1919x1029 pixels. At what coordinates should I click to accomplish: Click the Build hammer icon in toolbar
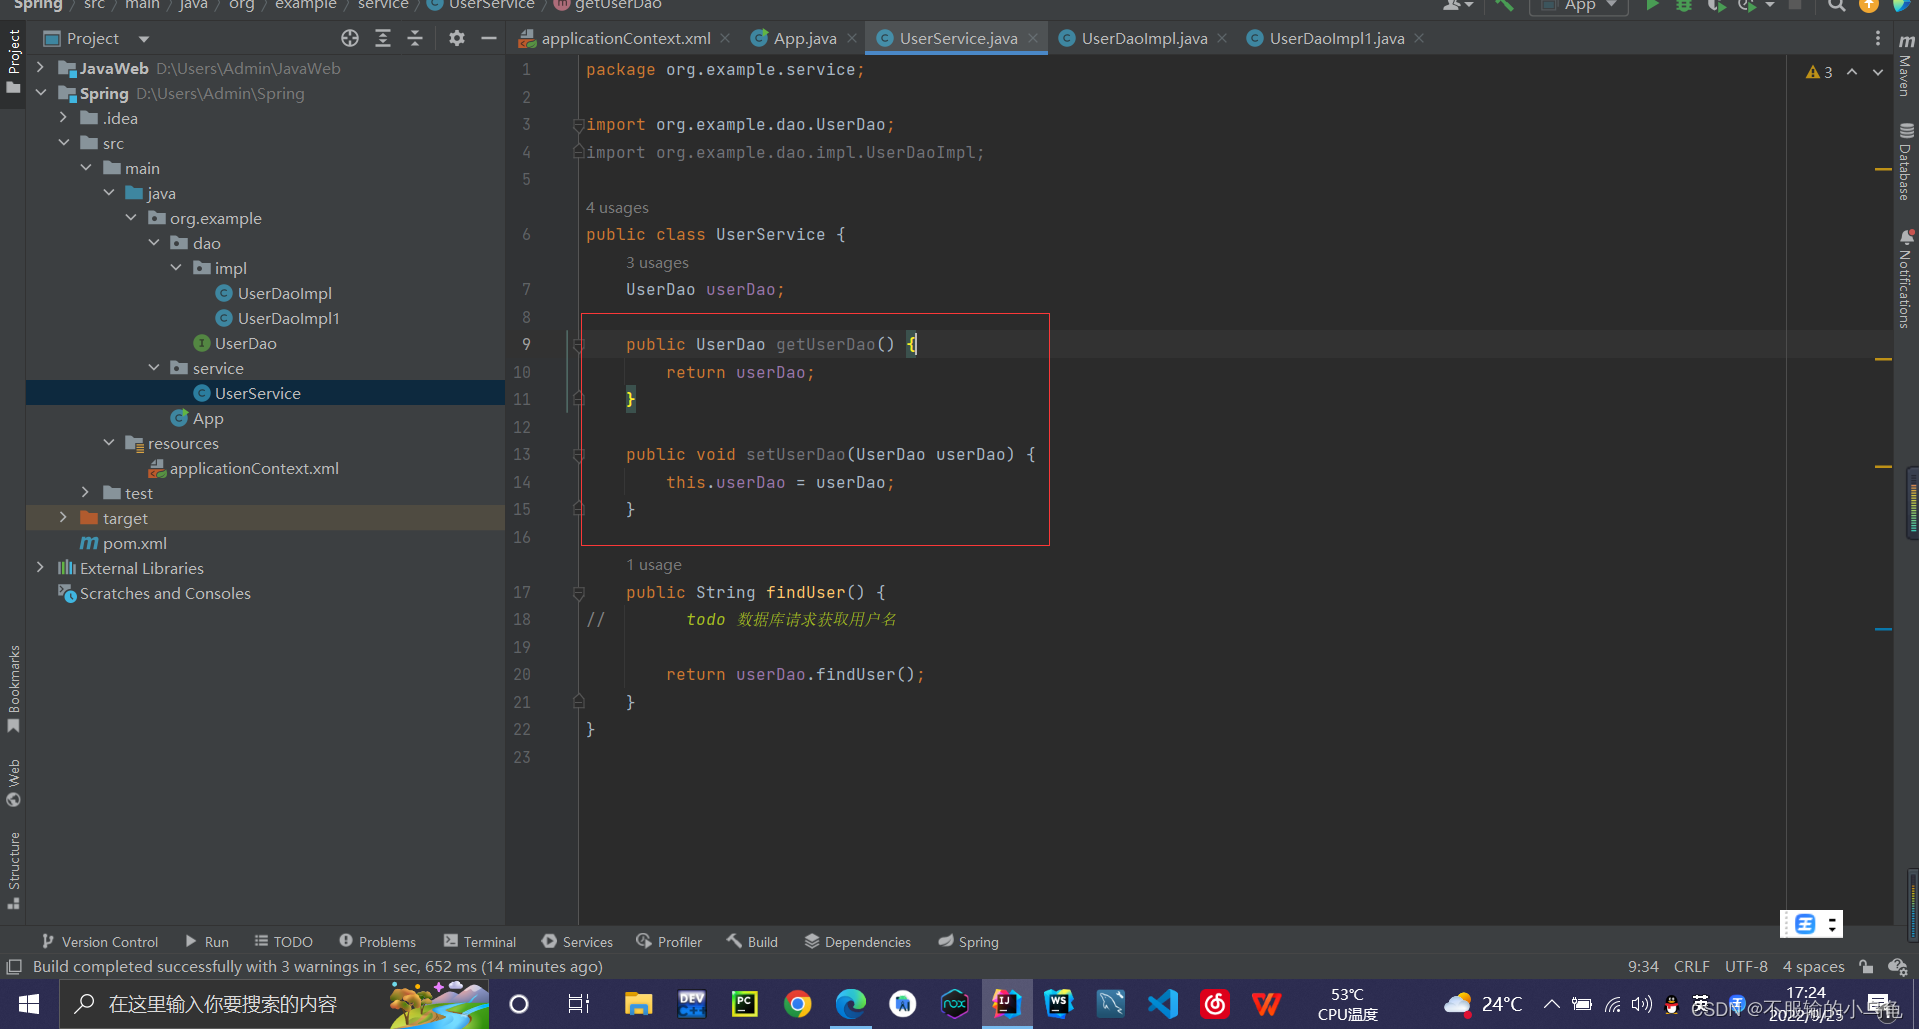(x=1504, y=5)
